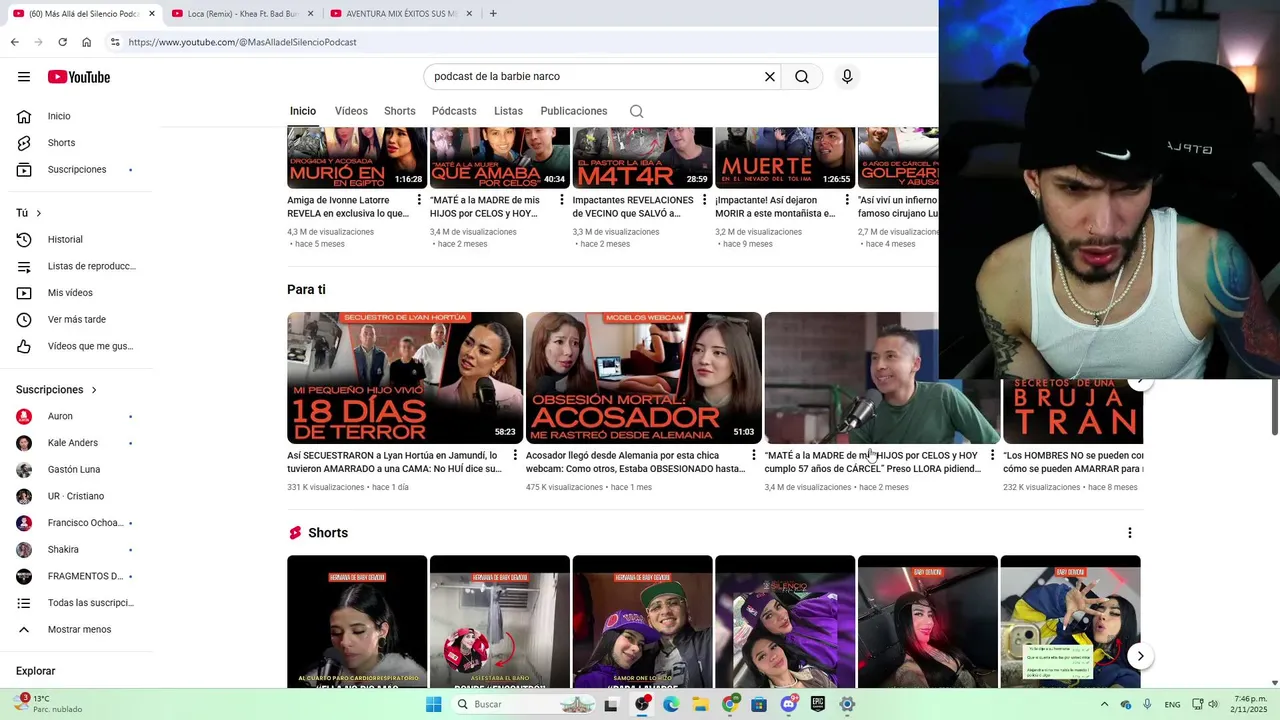Open options for the Acosador webcam video
Screen dimensions: 1280x720
[x=754, y=455]
